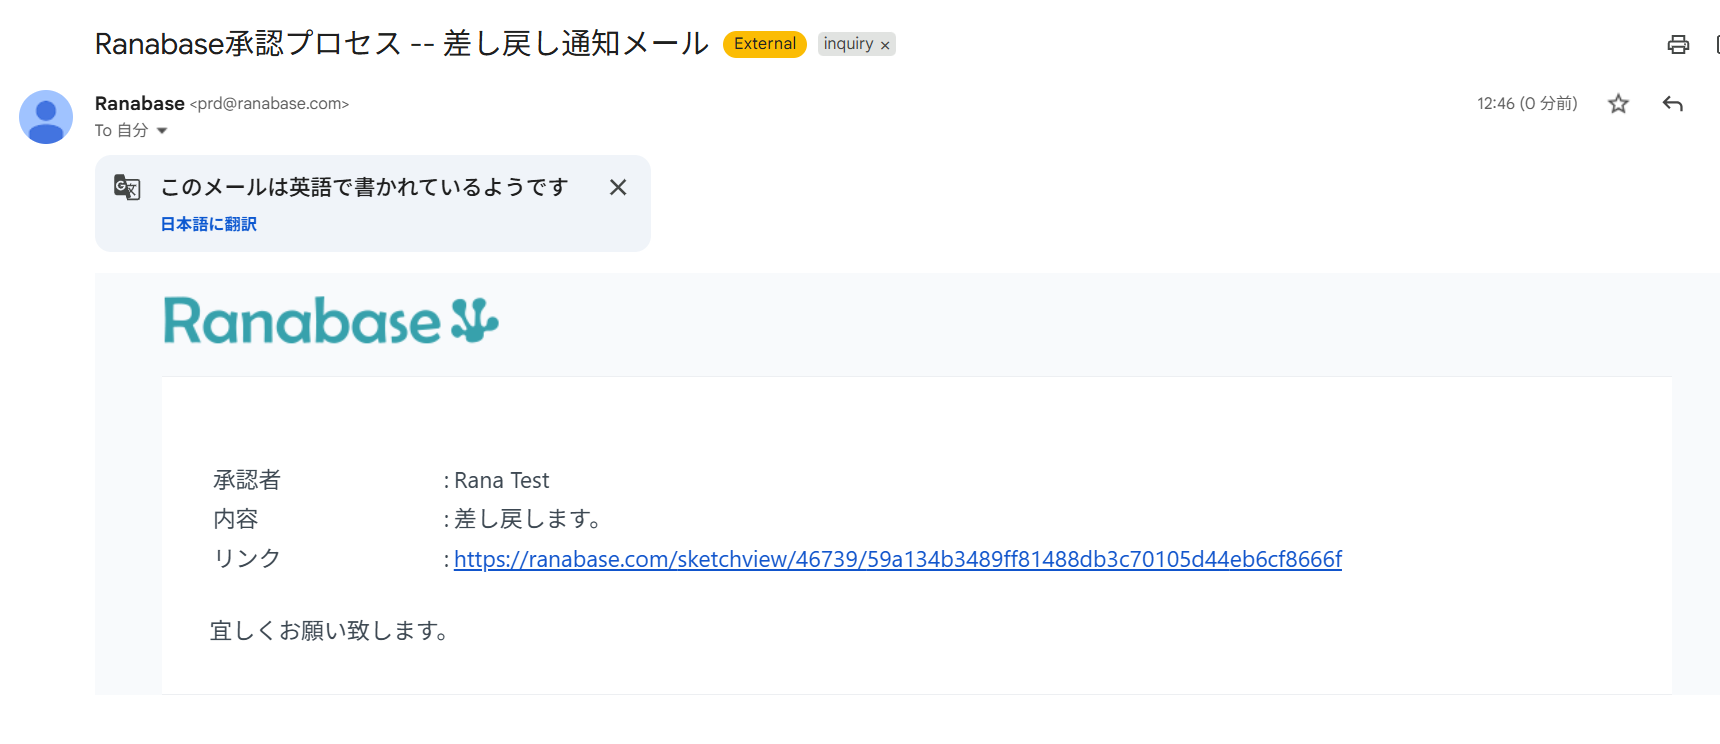Star this Ranabase email
Screen dimensions: 1720x744
click(1618, 104)
